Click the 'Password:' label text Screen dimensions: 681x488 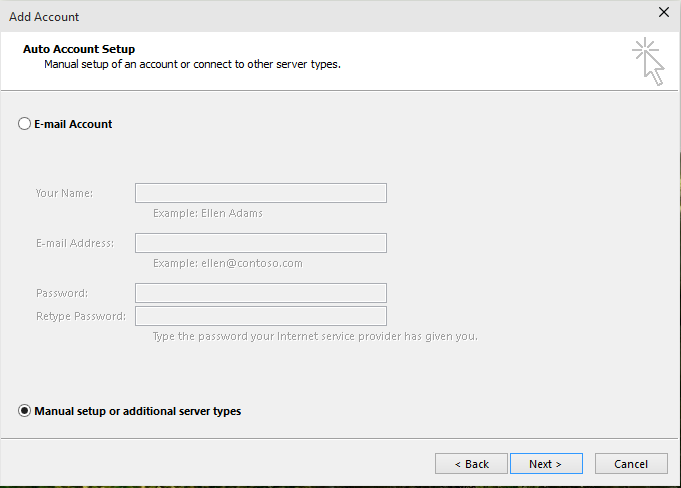coord(62,293)
